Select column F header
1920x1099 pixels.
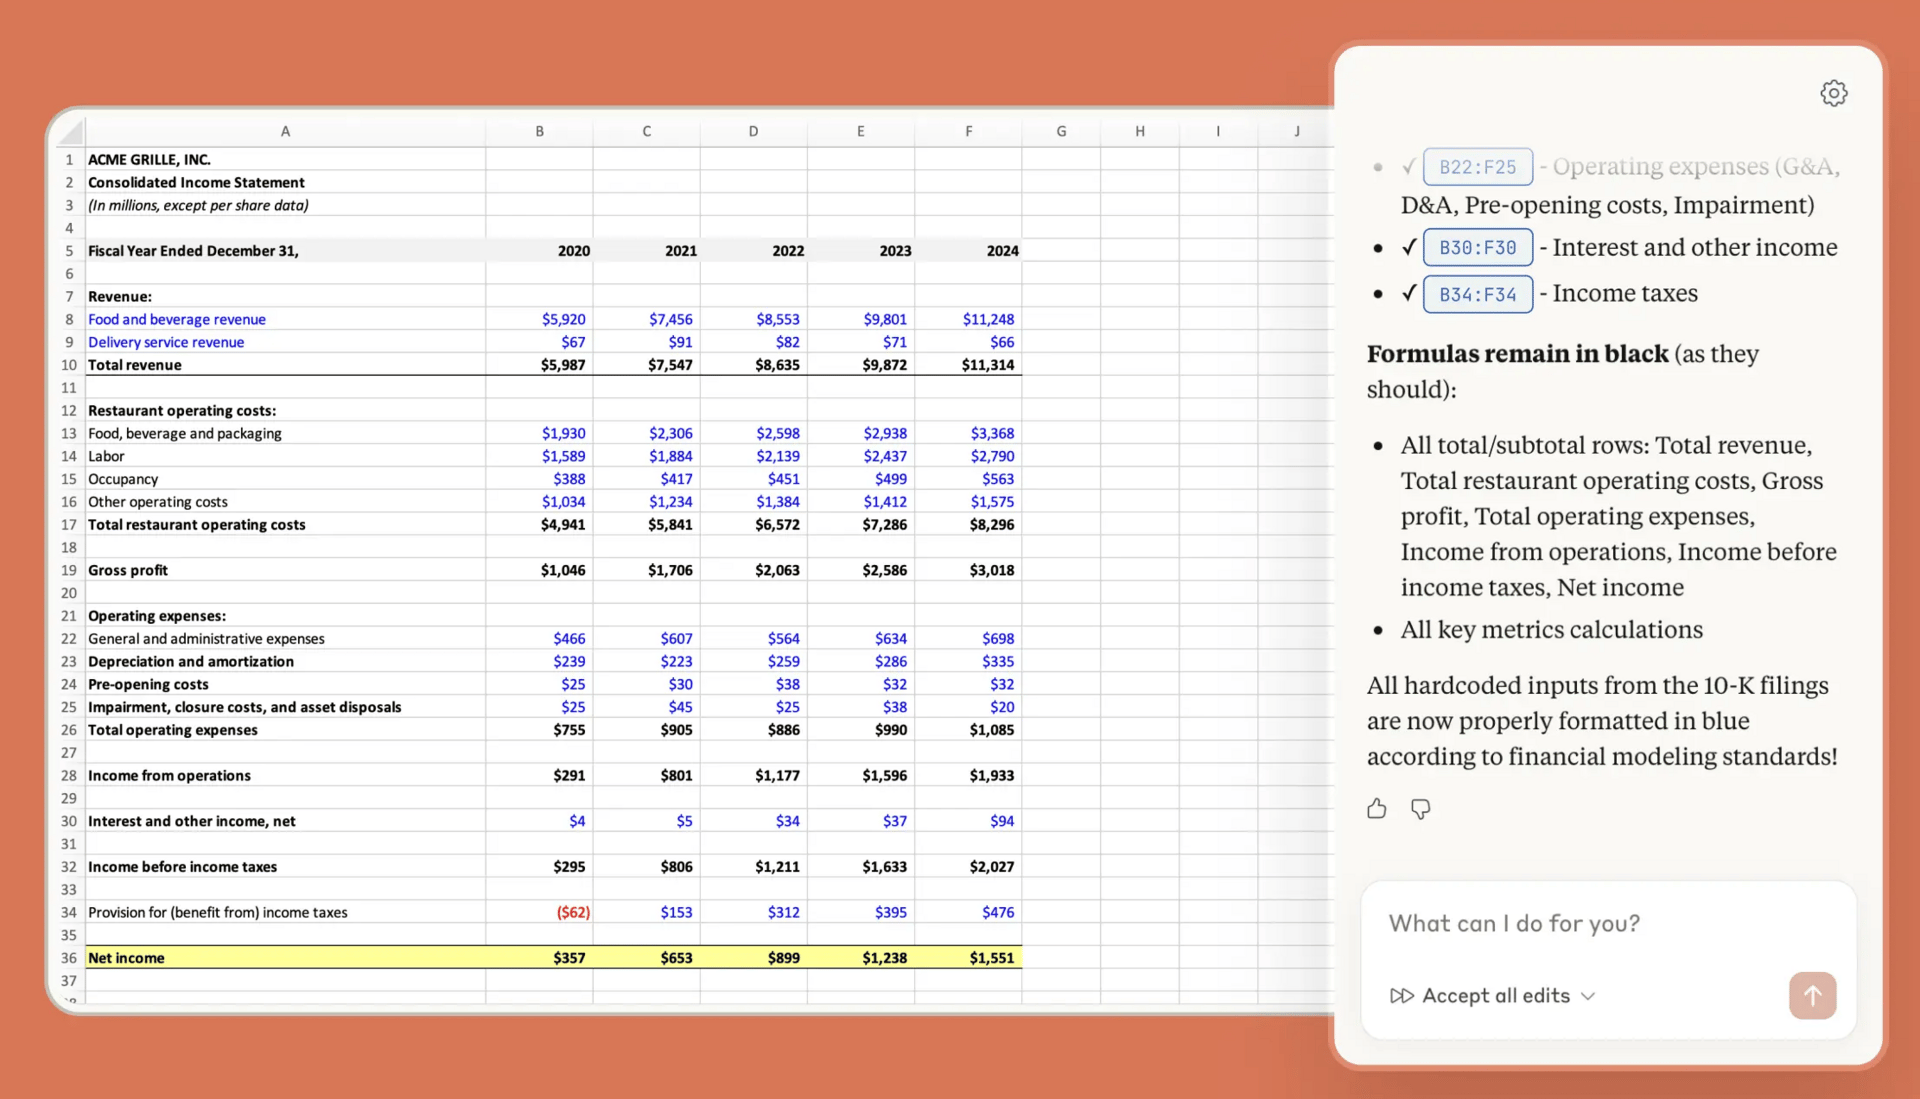click(x=967, y=131)
